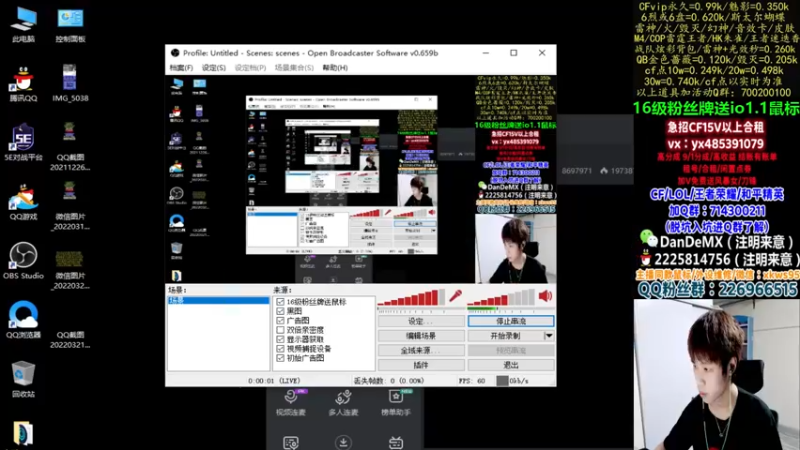Click the 插件 plugins button
This screenshot has width=800, height=450.
tap(421, 365)
